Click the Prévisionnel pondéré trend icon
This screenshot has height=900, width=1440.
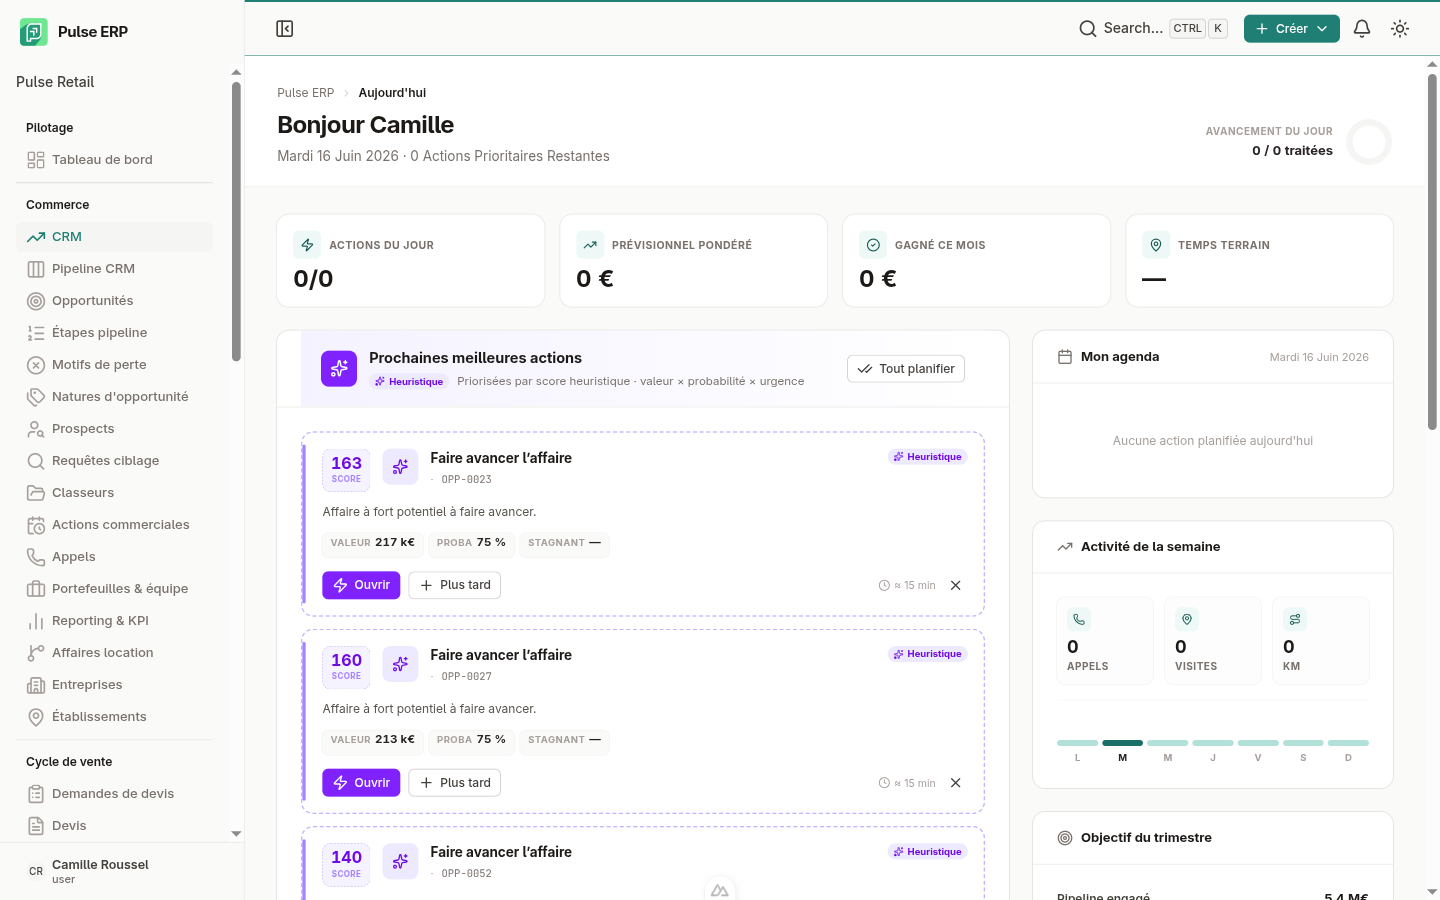coord(590,245)
